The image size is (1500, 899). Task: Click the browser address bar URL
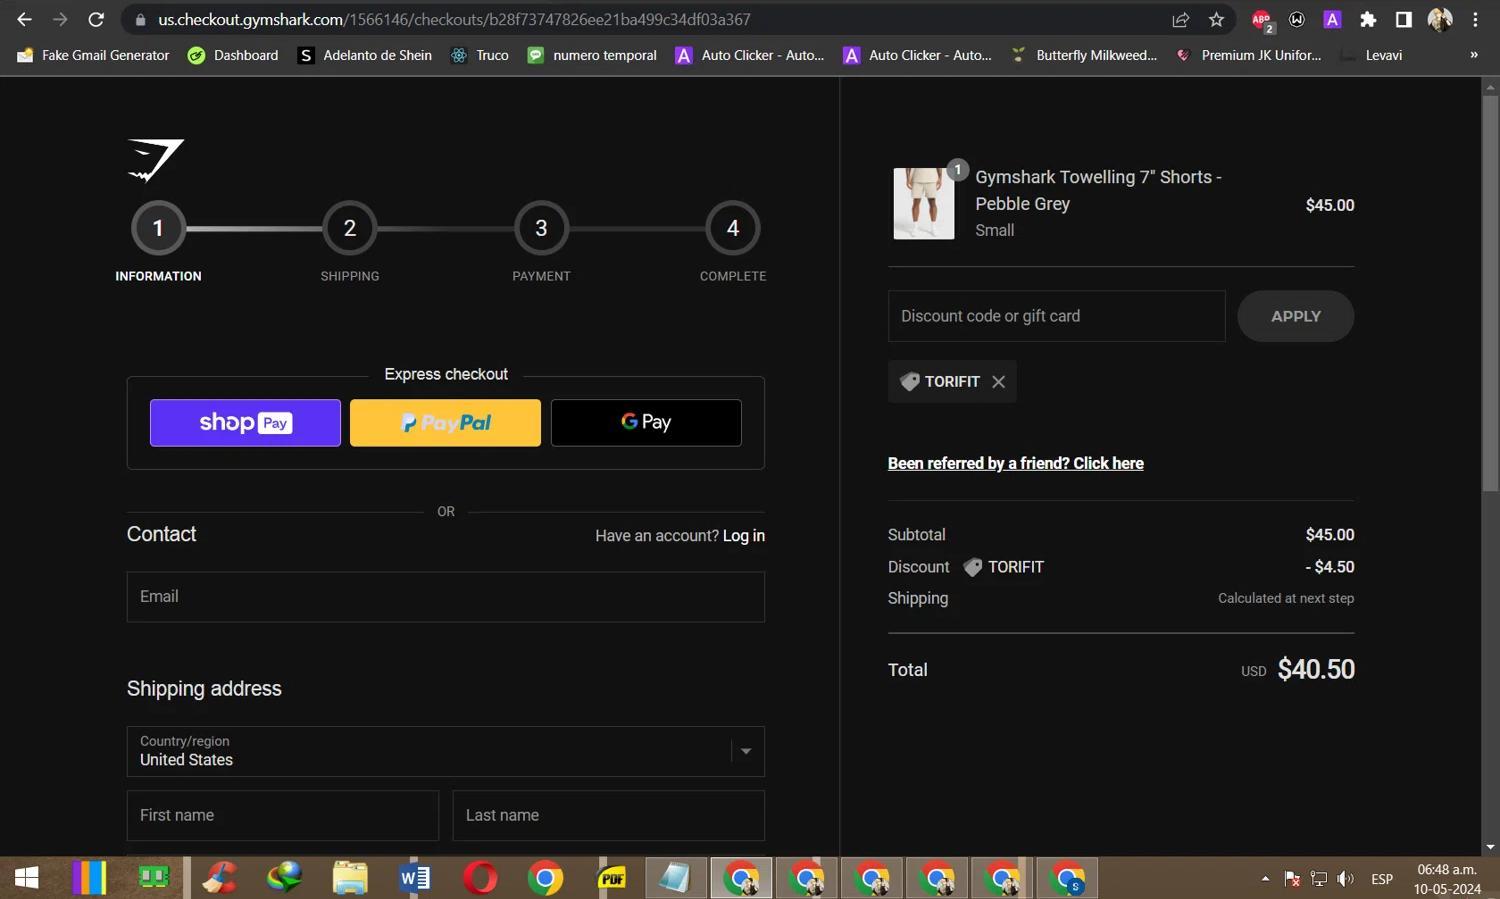pyautogui.click(x=454, y=19)
